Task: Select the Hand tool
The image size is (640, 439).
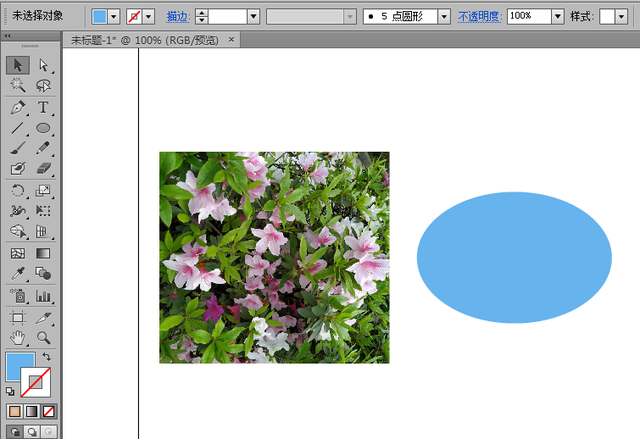Action: tap(17, 337)
